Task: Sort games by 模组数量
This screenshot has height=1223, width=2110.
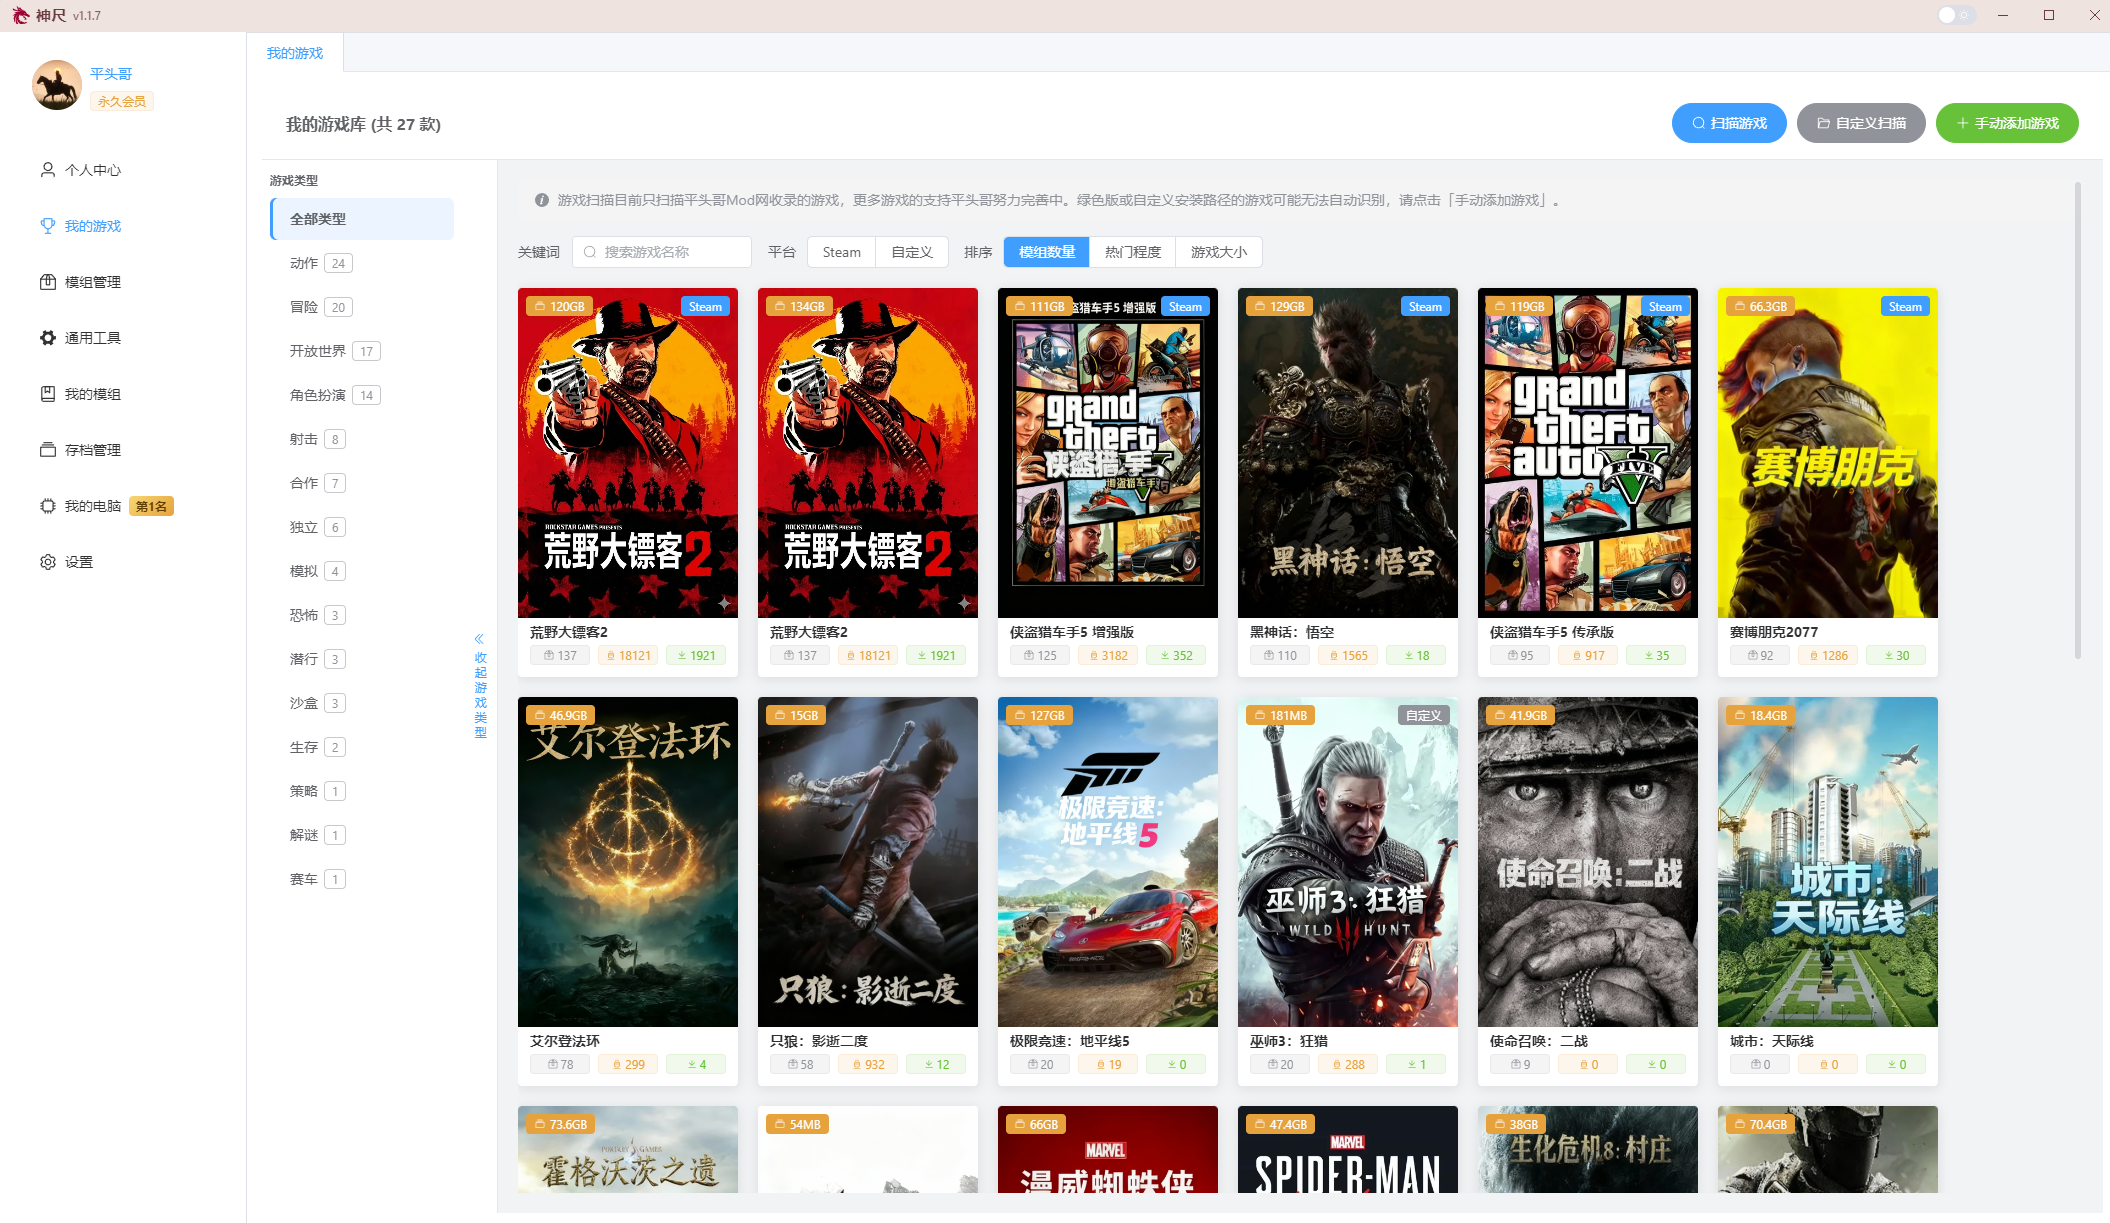Action: pyautogui.click(x=1046, y=252)
